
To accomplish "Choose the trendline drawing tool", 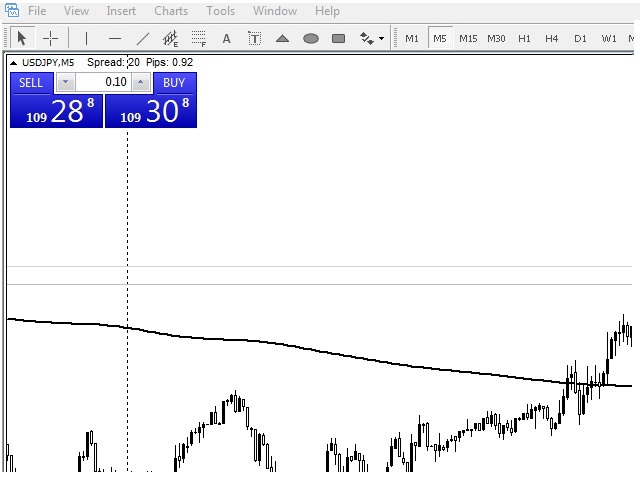I will point(142,39).
